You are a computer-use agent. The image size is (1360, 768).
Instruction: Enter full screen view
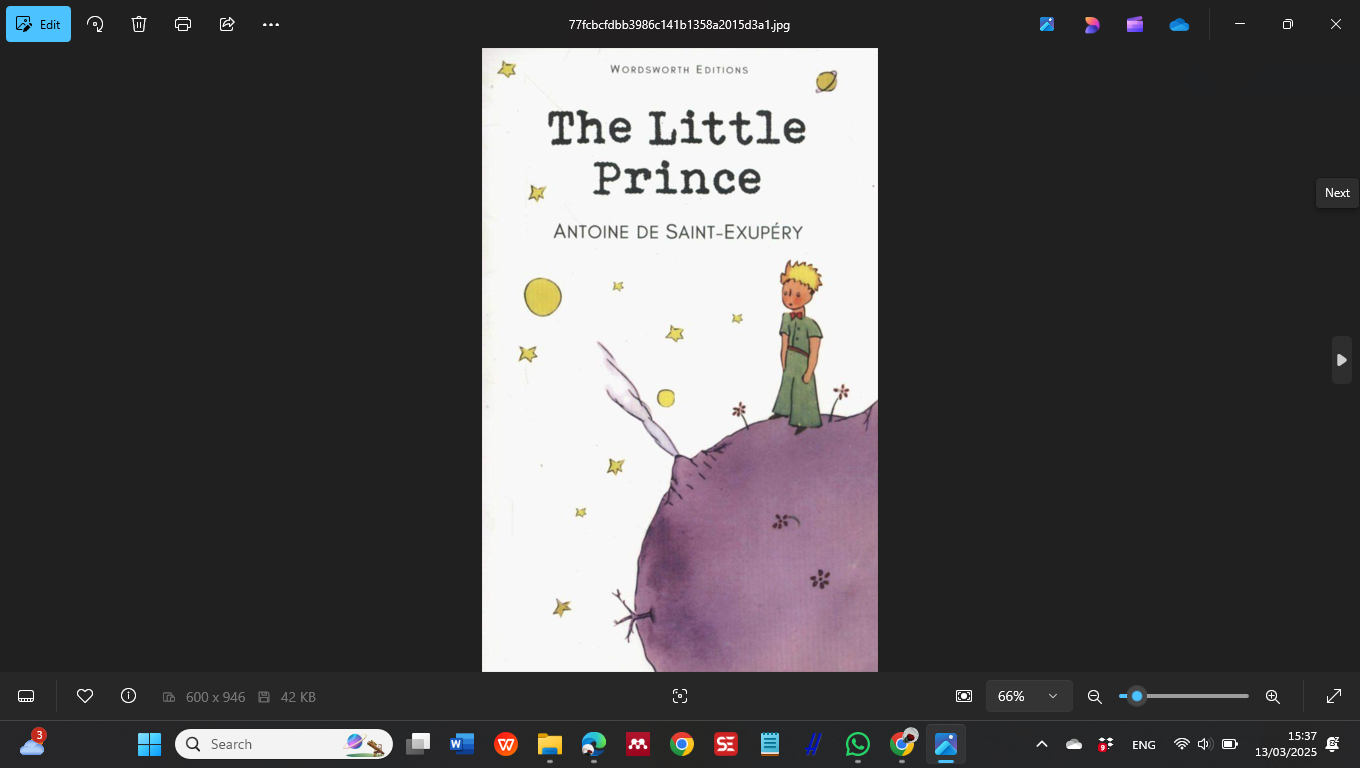[x=1334, y=696]
